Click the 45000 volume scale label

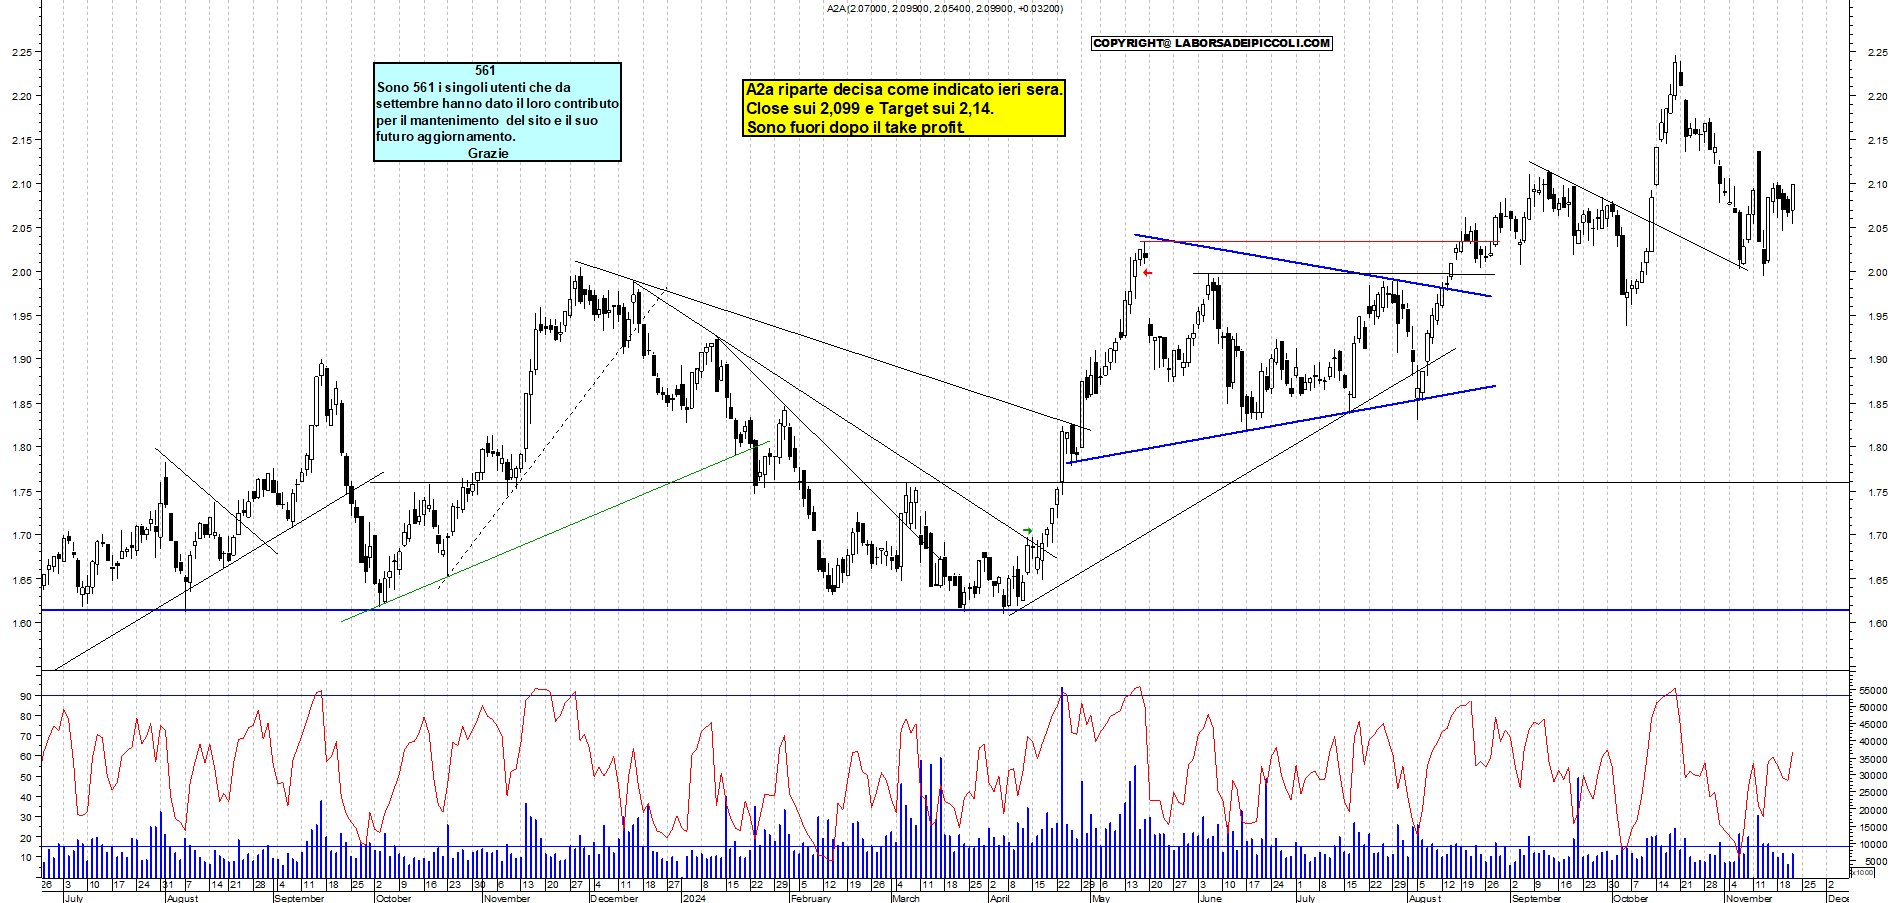(1873, 724)
